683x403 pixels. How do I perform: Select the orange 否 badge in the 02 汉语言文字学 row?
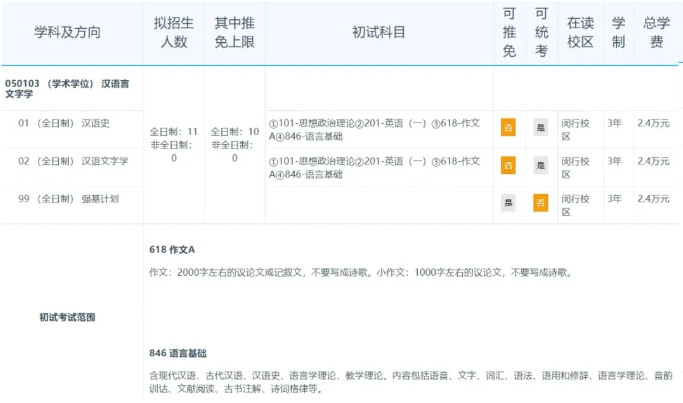click(508, 165)
